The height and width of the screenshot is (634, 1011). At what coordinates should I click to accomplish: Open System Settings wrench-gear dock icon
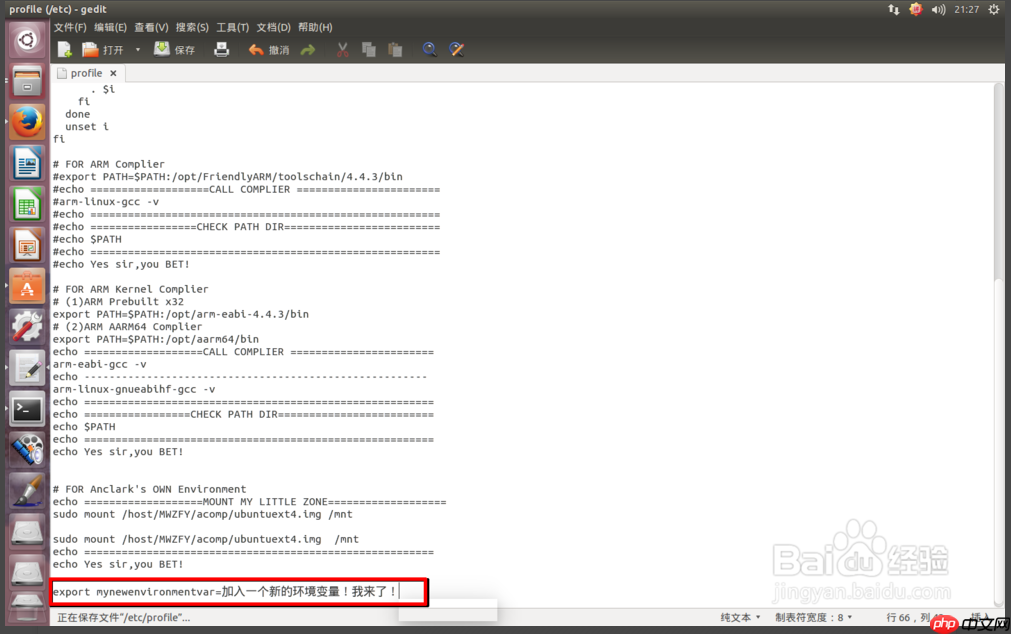[27, 326]
